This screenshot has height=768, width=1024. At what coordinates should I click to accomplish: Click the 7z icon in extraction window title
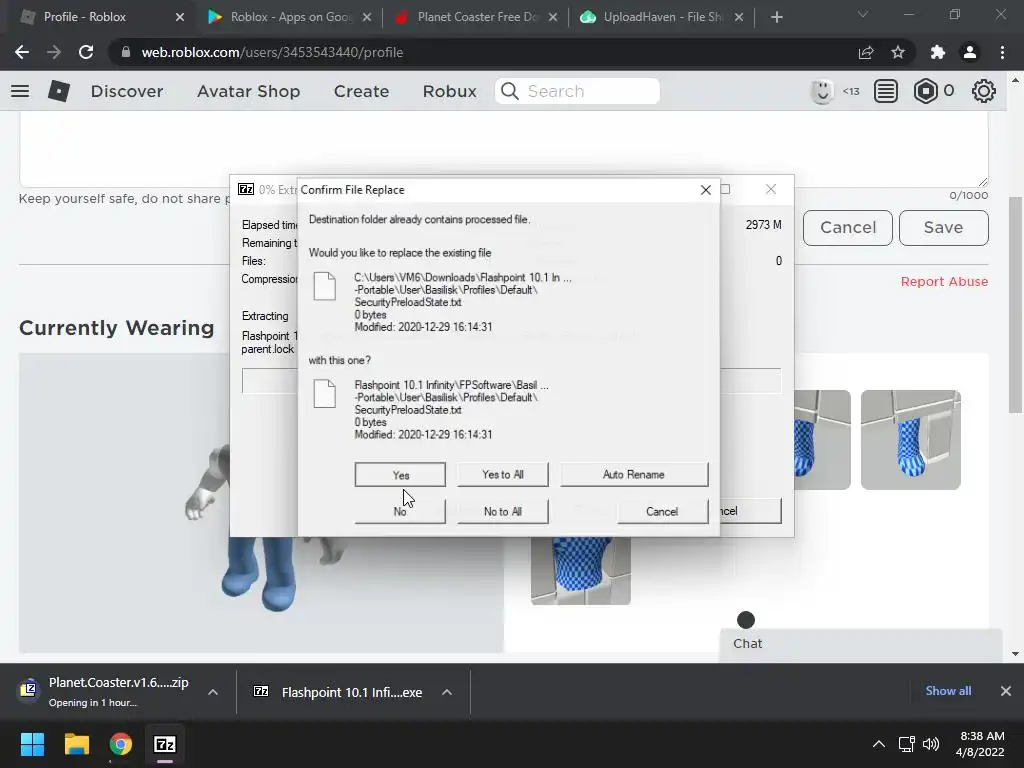(x=246, y=189)
